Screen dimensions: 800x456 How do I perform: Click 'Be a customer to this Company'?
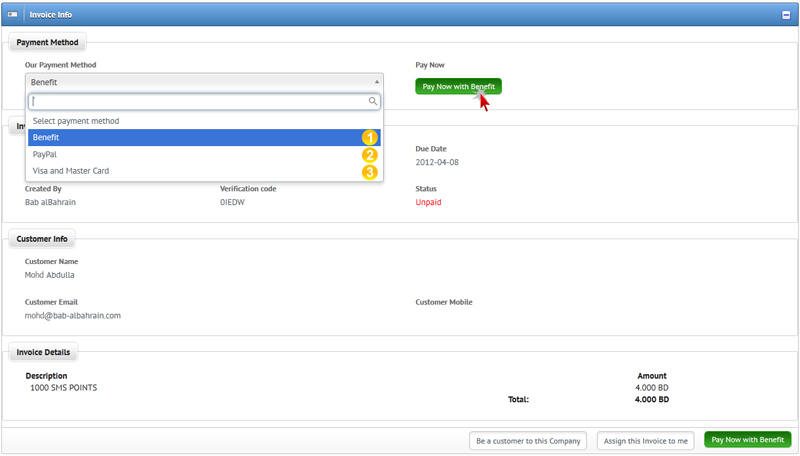pos(528,440)
